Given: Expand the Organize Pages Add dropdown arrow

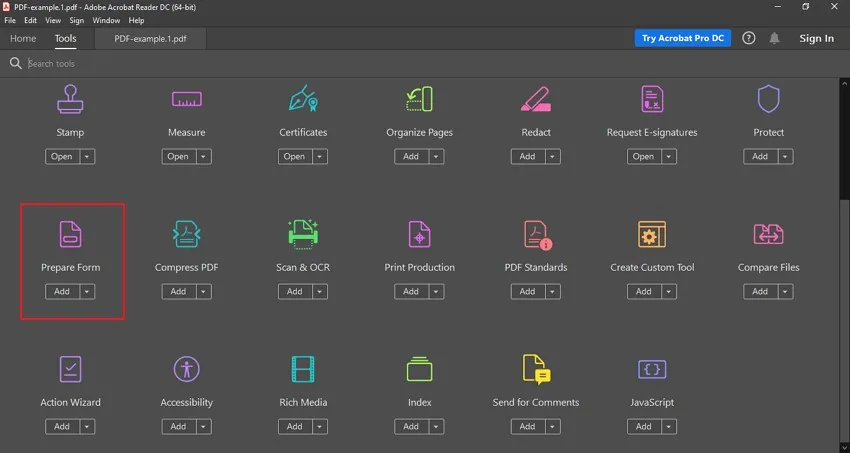Looking at the screenshot, I should click(x=436, y=157).
